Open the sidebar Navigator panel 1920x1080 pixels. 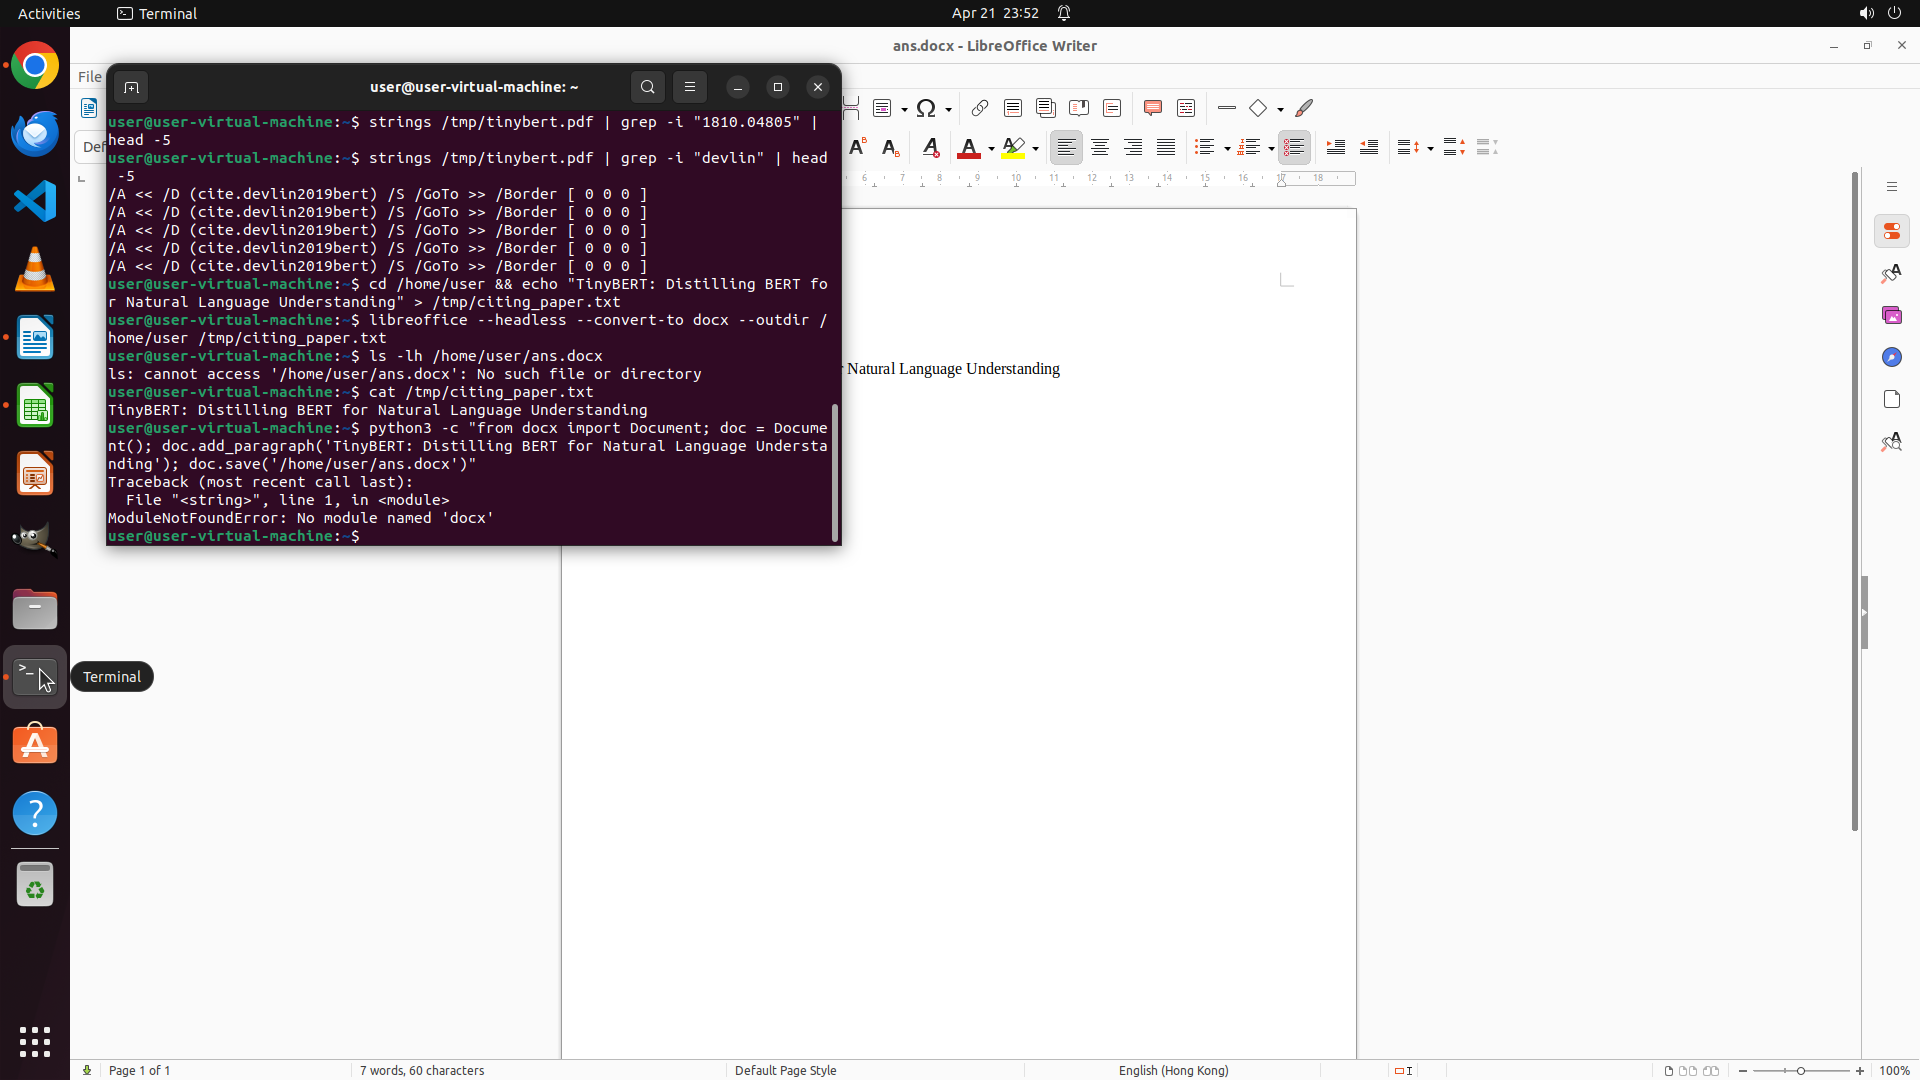pyautogui.click(x=1891, y=357)
